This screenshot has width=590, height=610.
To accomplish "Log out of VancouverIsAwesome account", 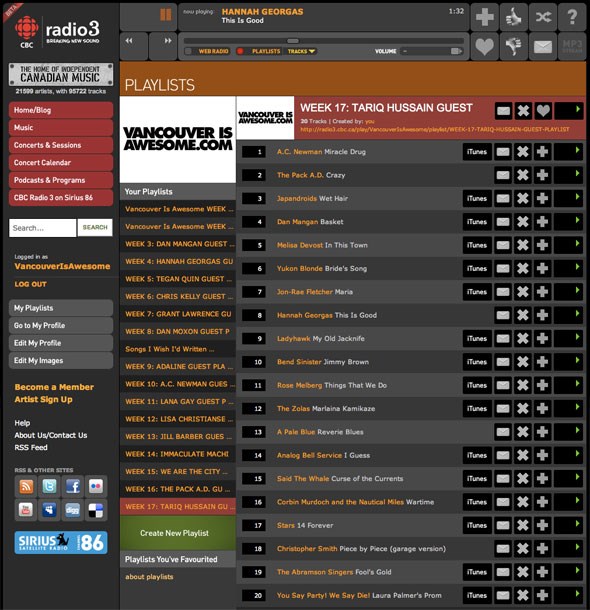I will (31, 284).
